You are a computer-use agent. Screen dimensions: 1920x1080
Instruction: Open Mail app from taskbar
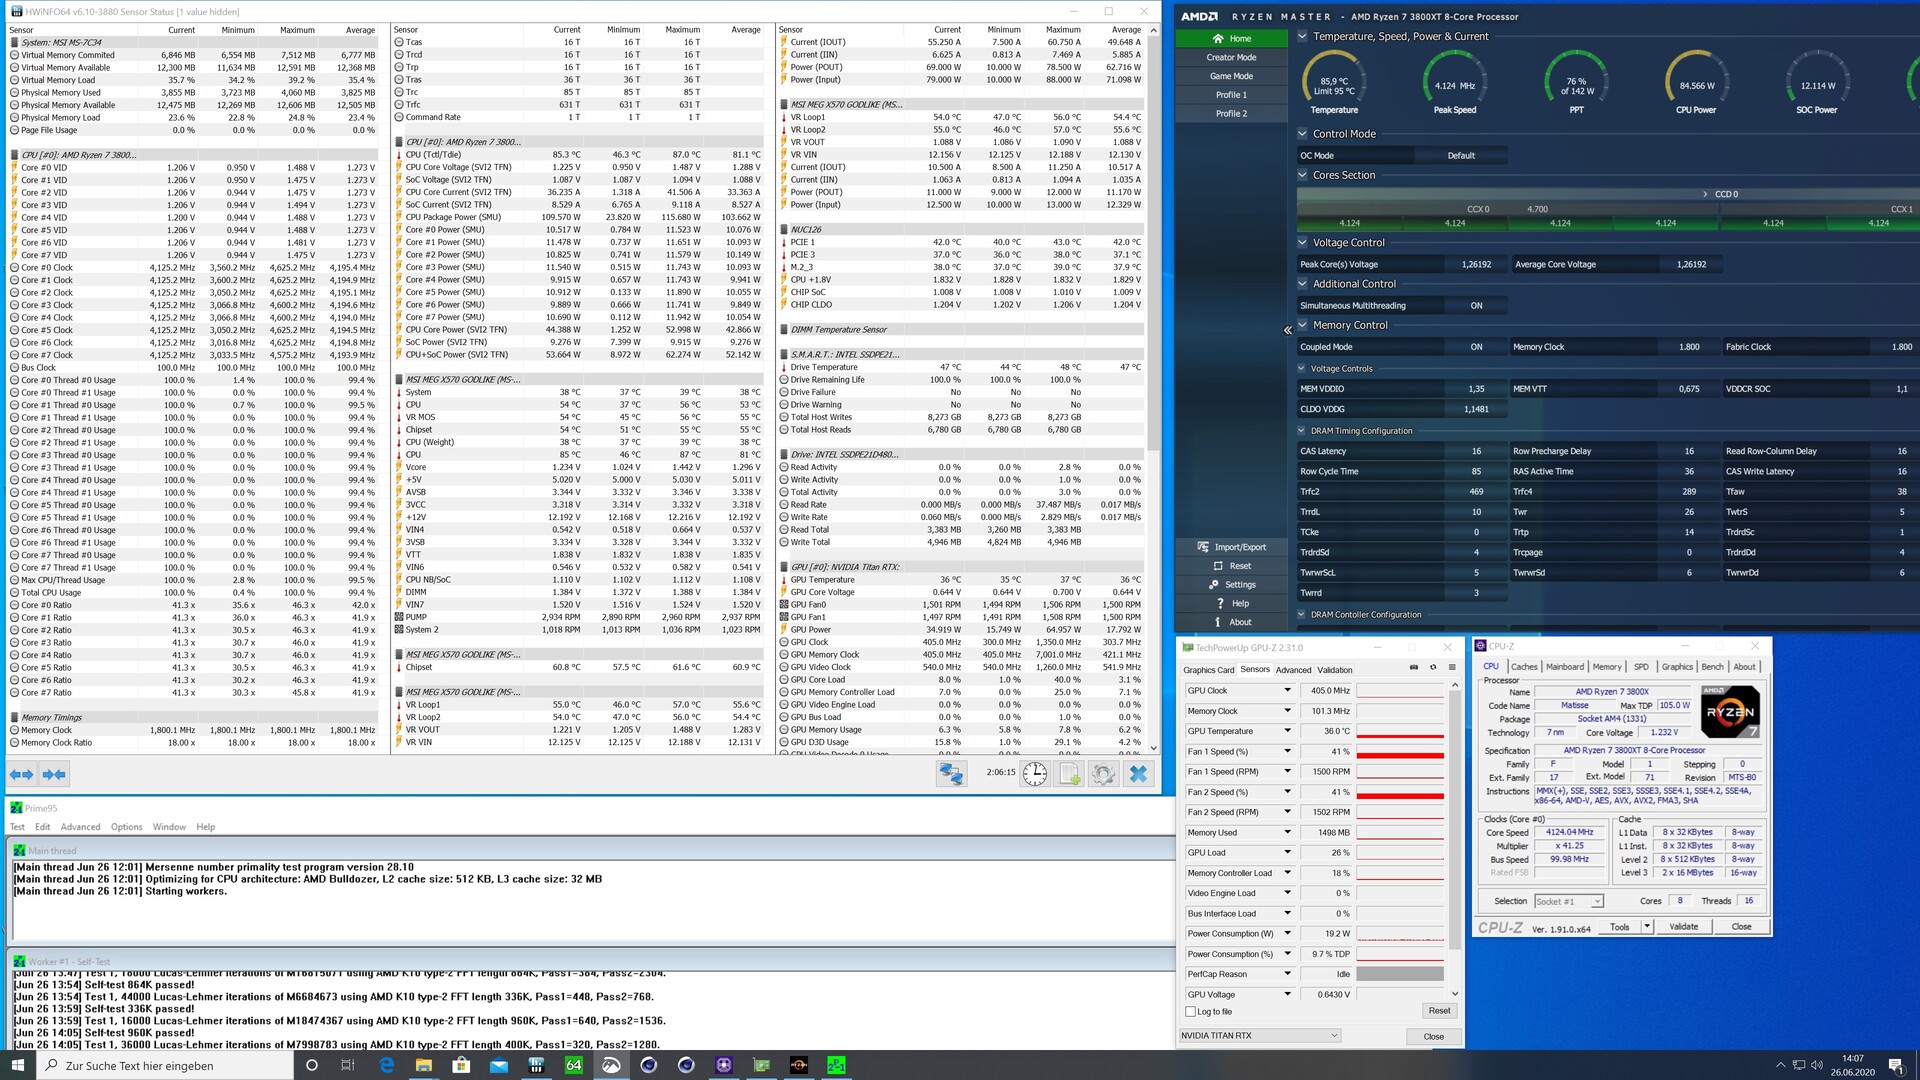(x=498, y=1065)
